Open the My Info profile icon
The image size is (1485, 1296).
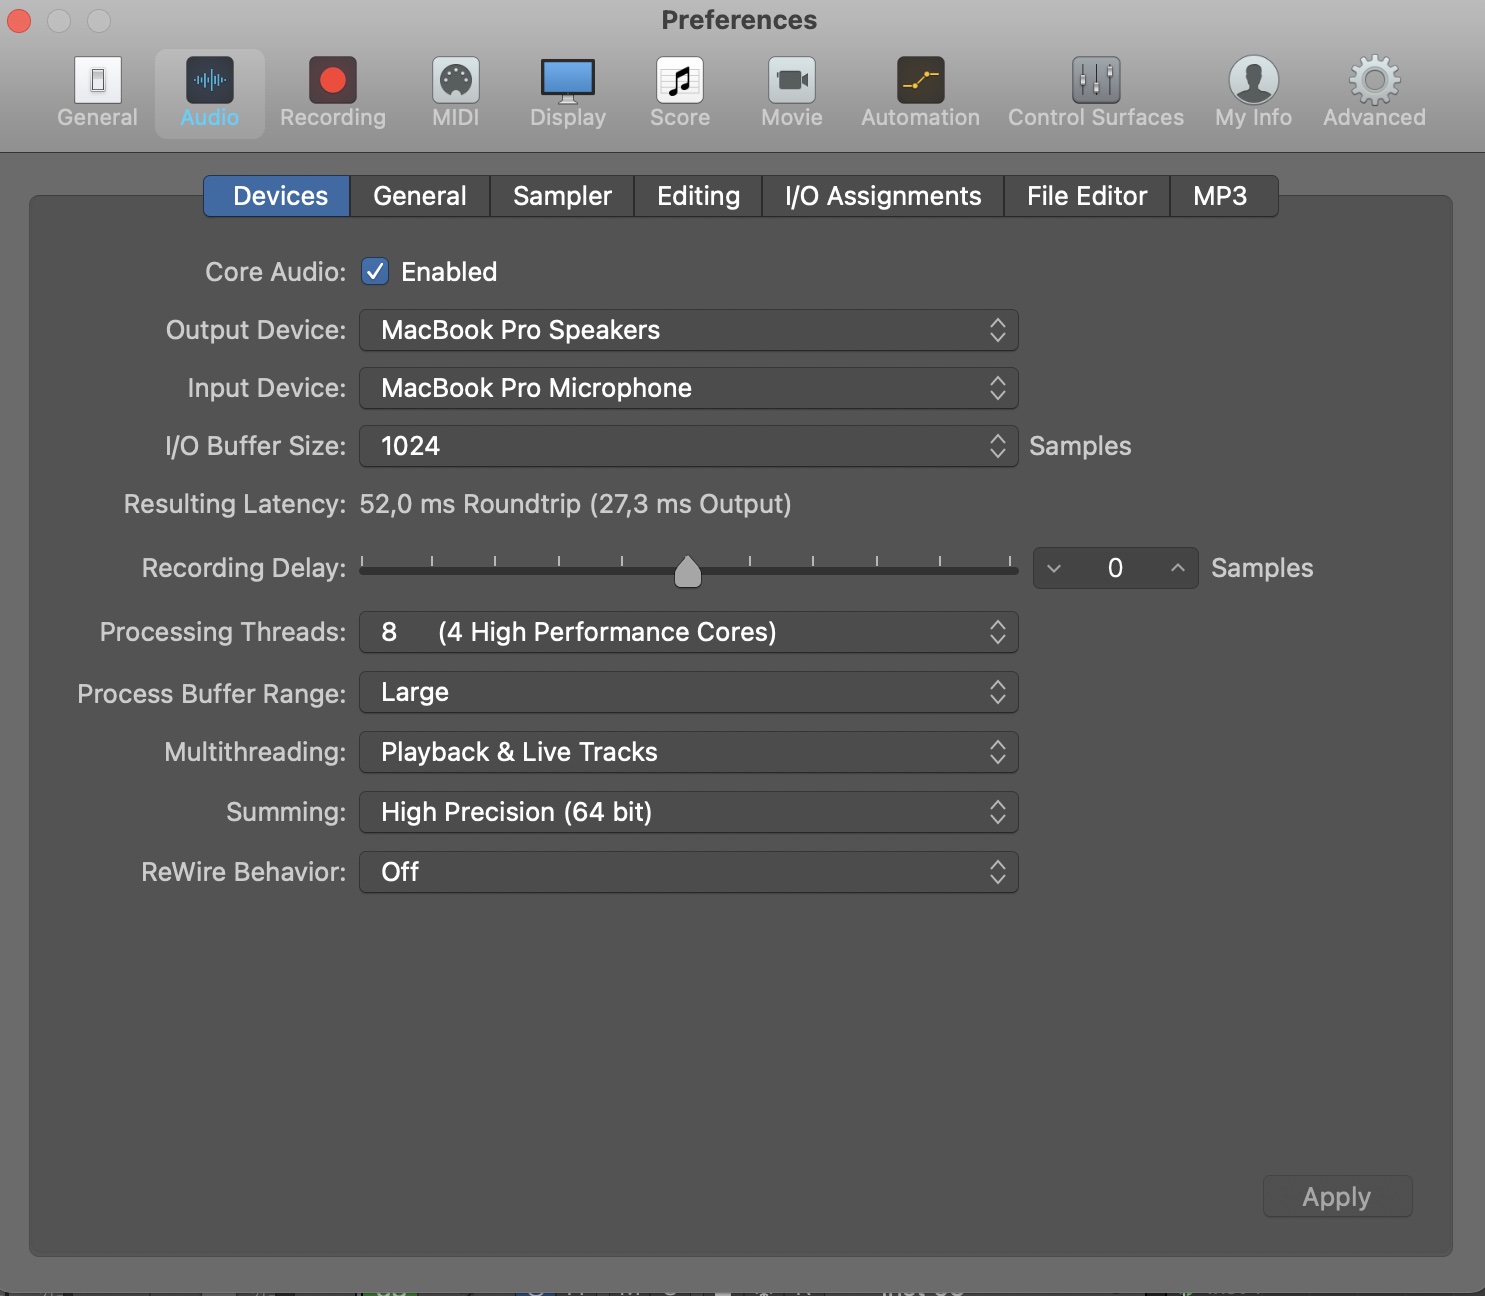point(1254,80)
